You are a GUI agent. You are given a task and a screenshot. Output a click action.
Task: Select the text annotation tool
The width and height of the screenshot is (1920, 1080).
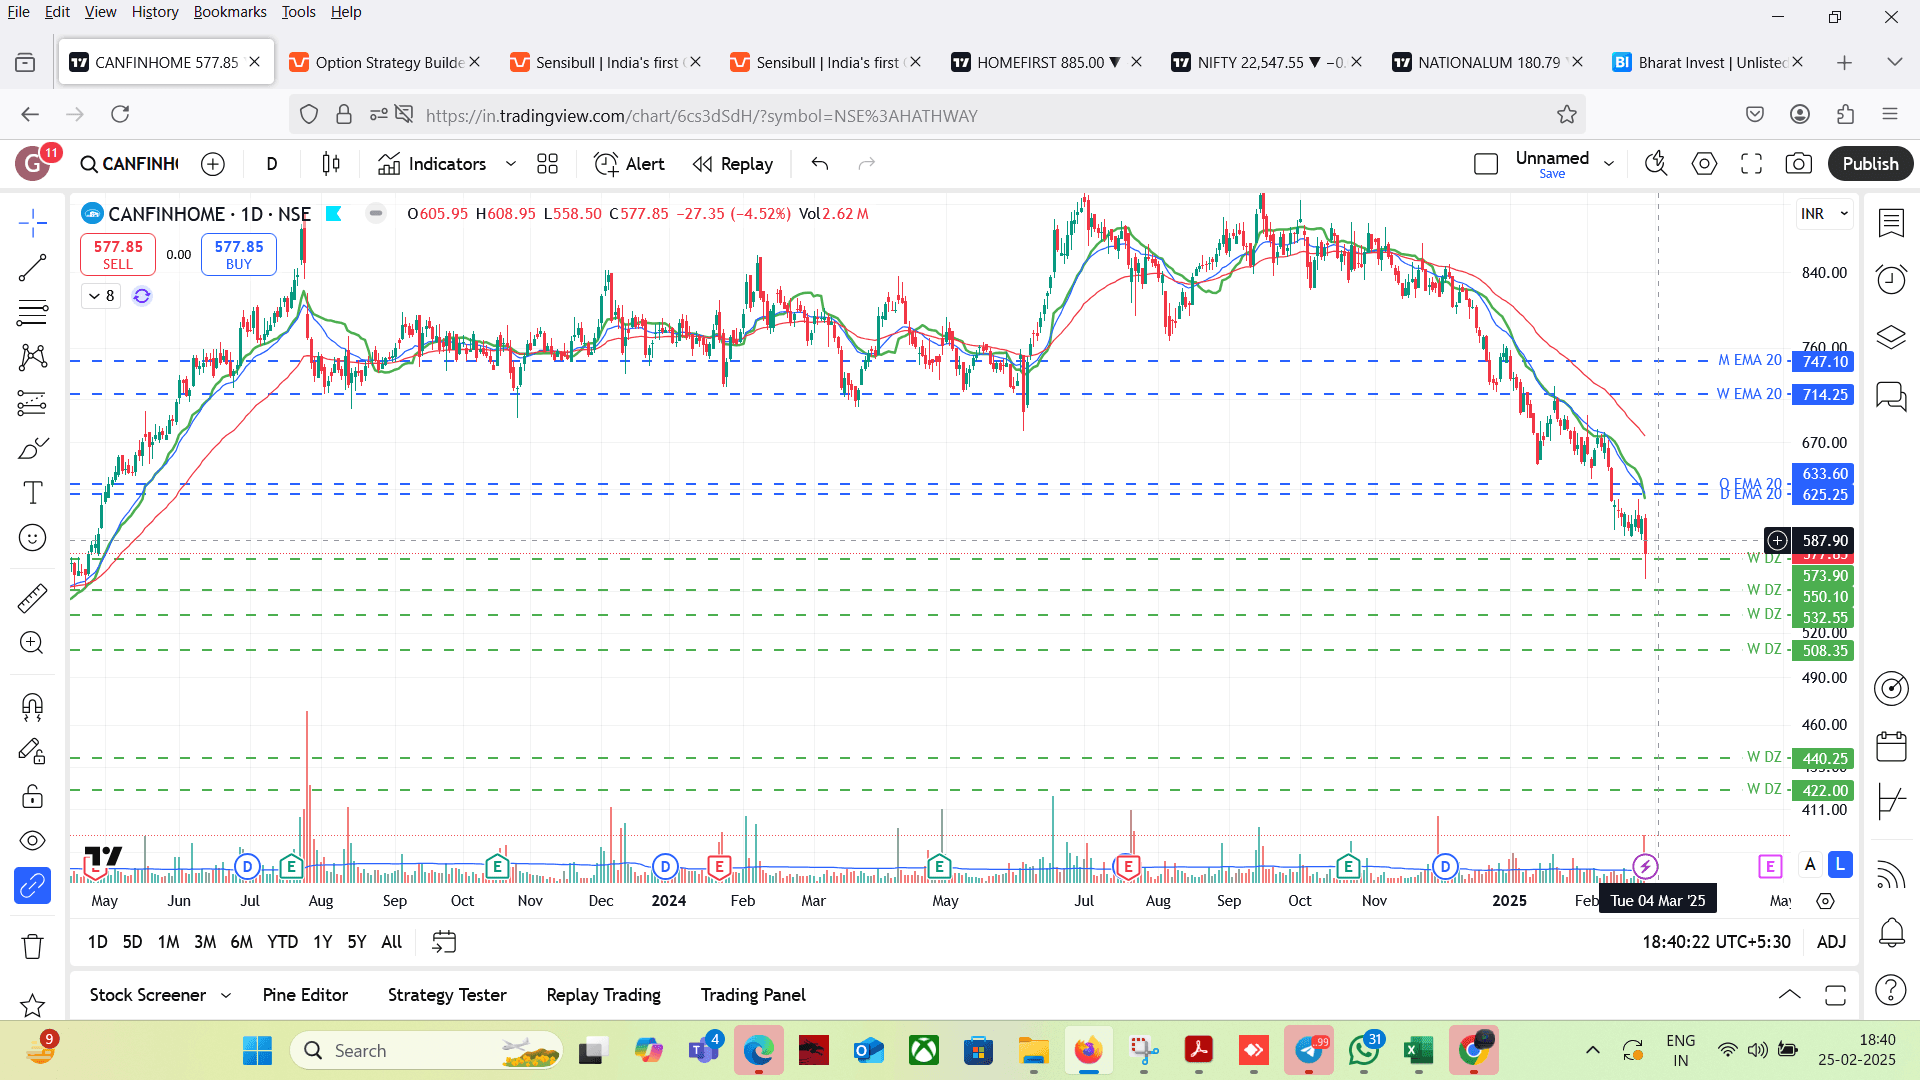(32, 492)
